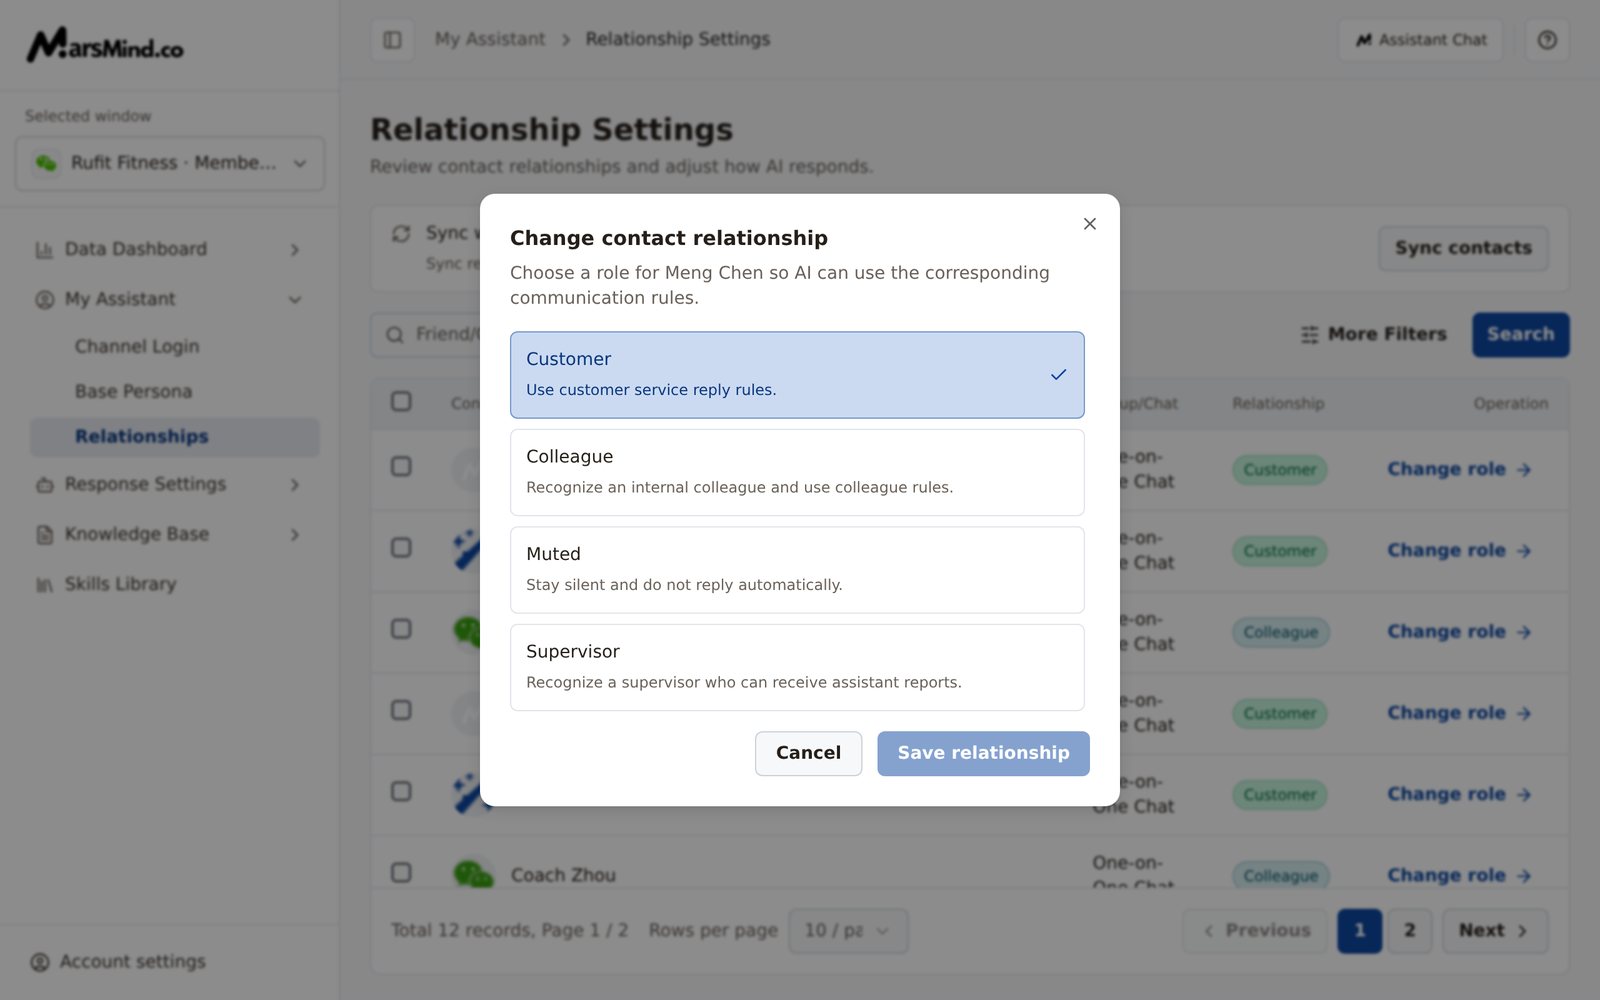
Task: Click the Response Settings icon
Action: [x=44, y=485]
